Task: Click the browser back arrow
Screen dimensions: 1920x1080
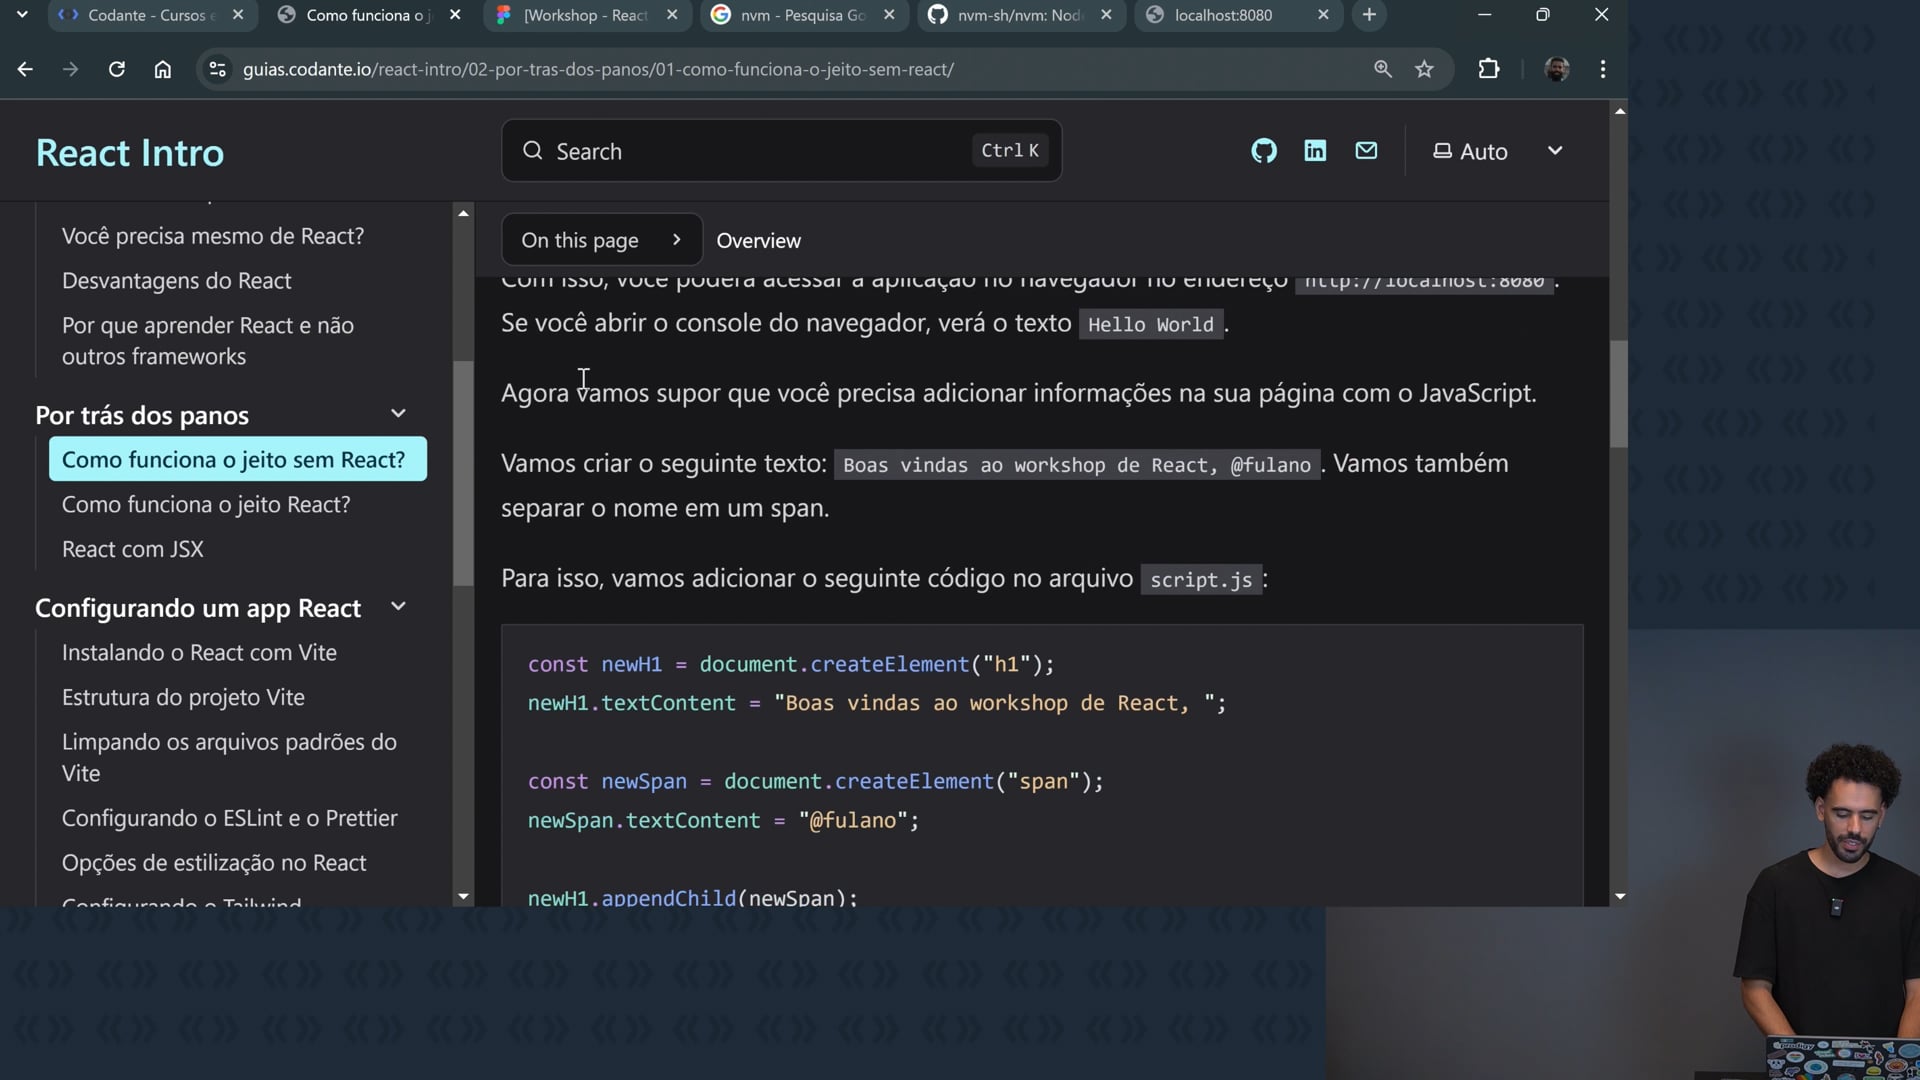Action: [25, 69]
